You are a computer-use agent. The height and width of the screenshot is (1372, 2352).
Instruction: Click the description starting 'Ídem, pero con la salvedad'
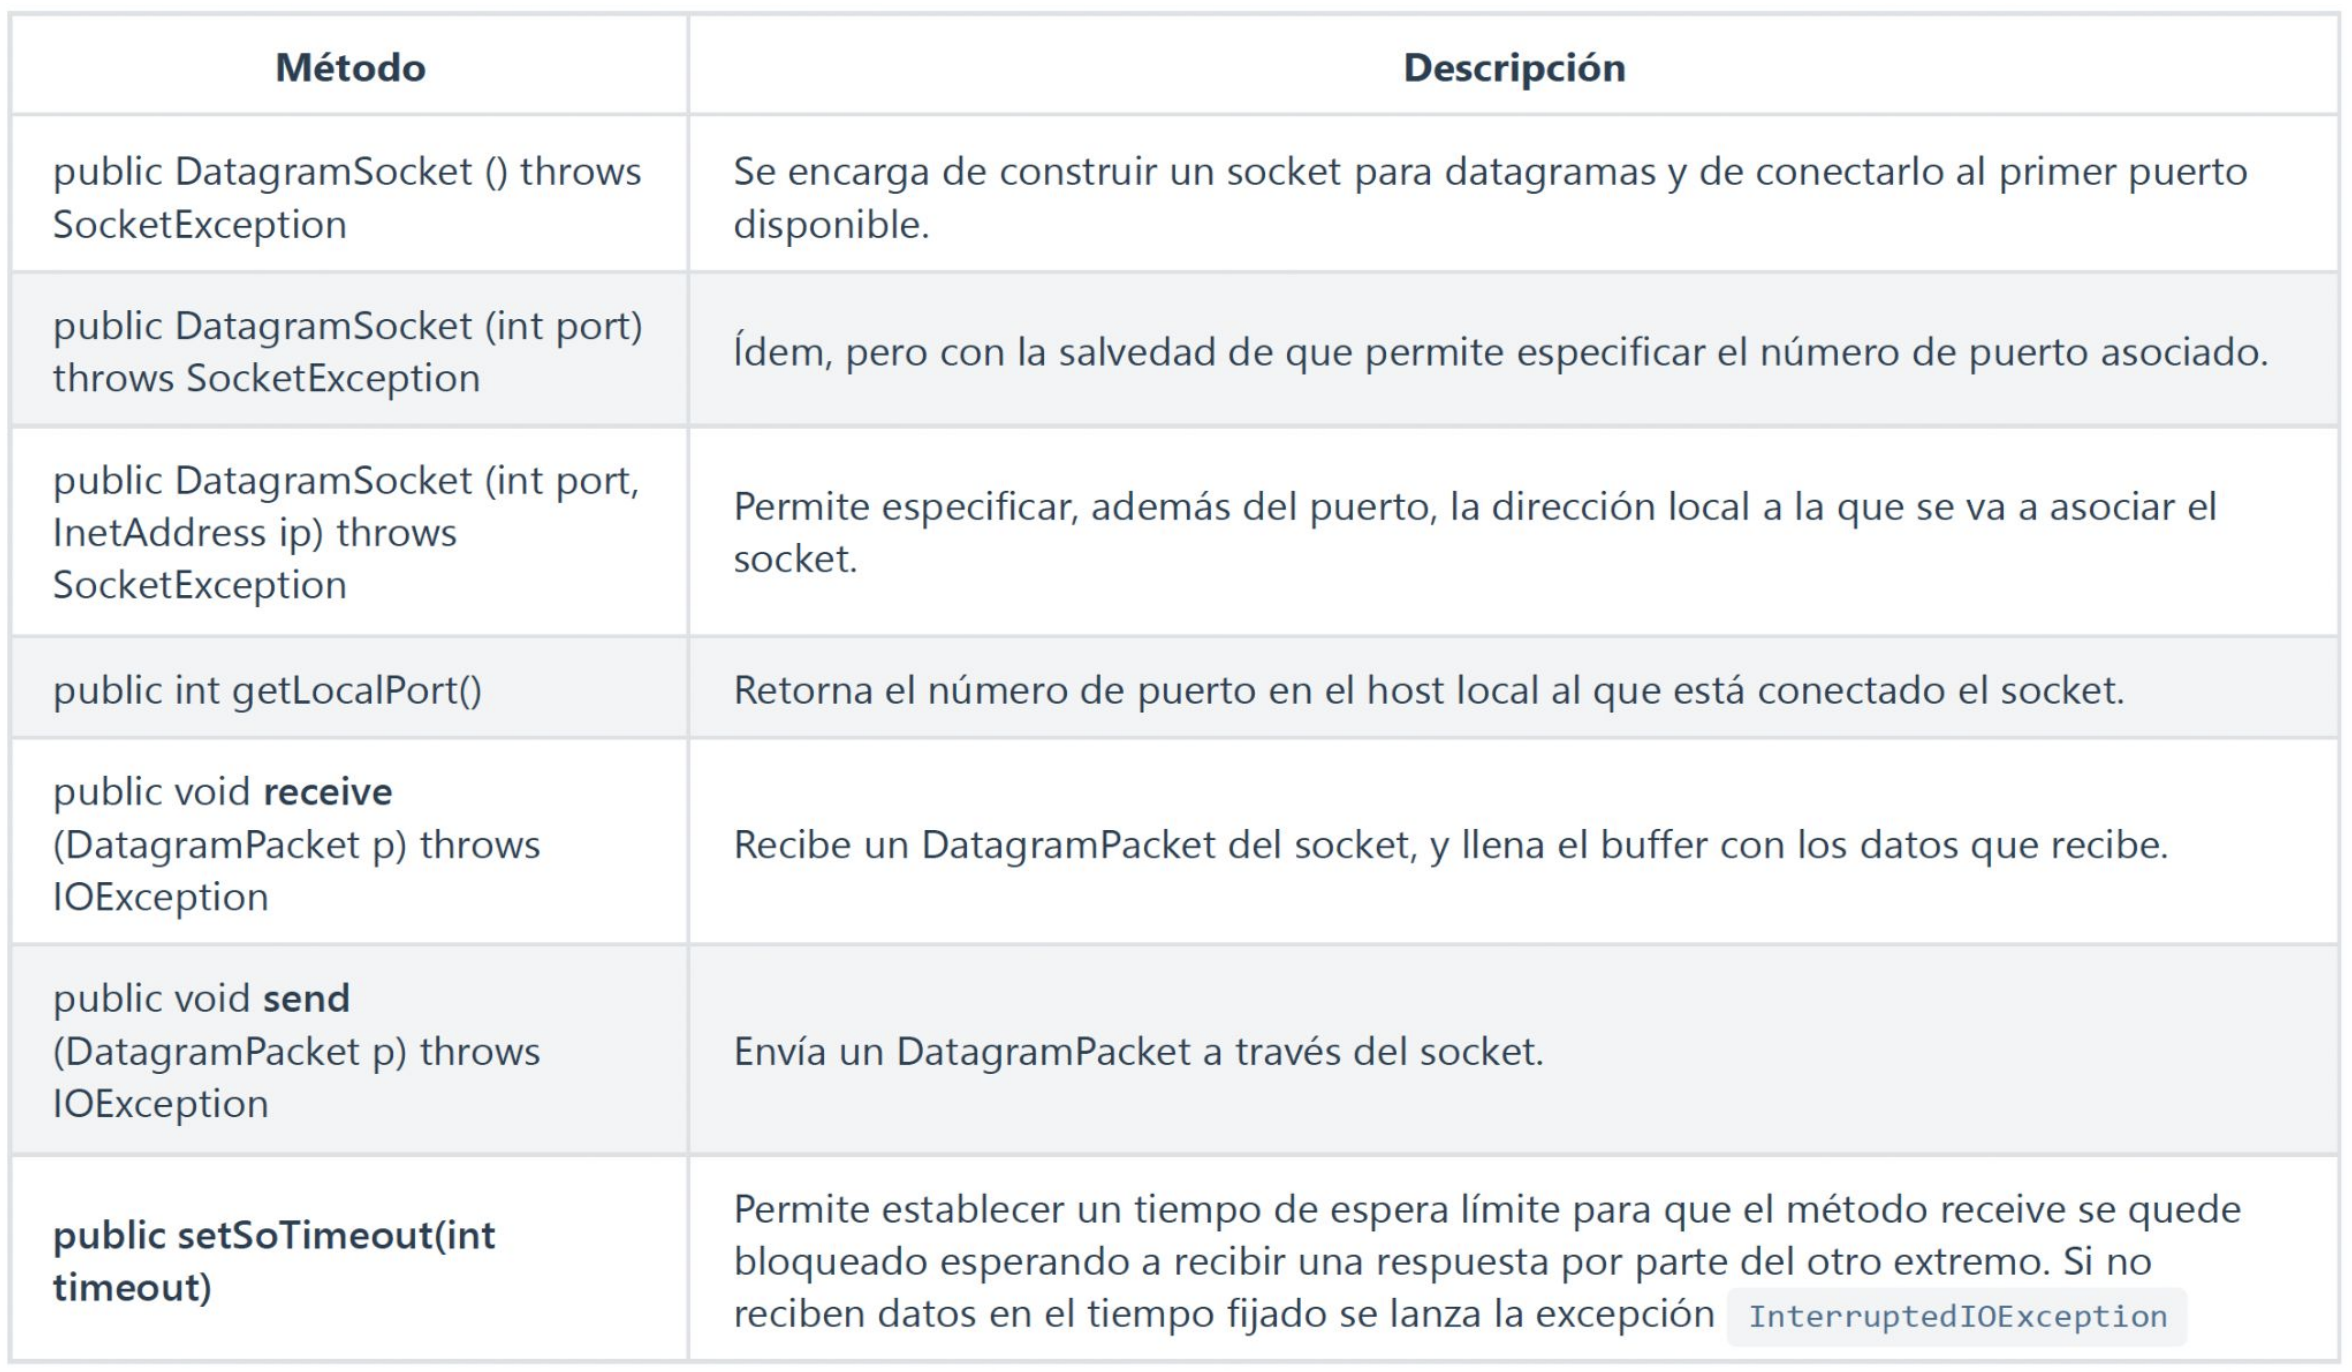tap(1514, 351)
